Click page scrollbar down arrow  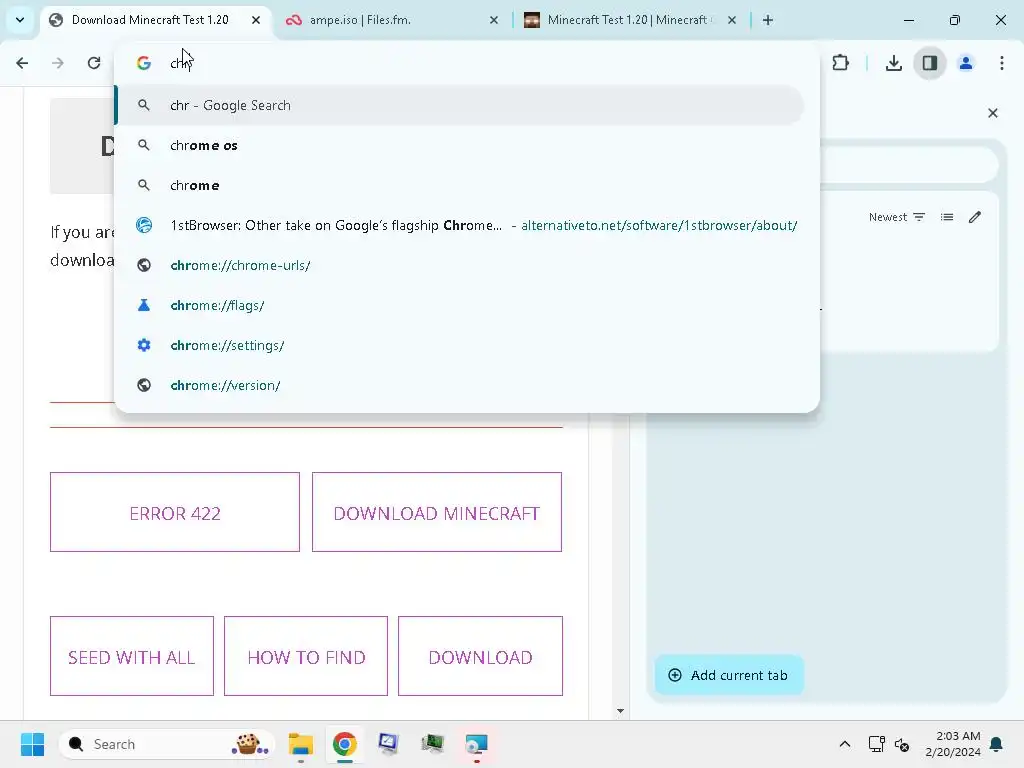pos(620,711)
